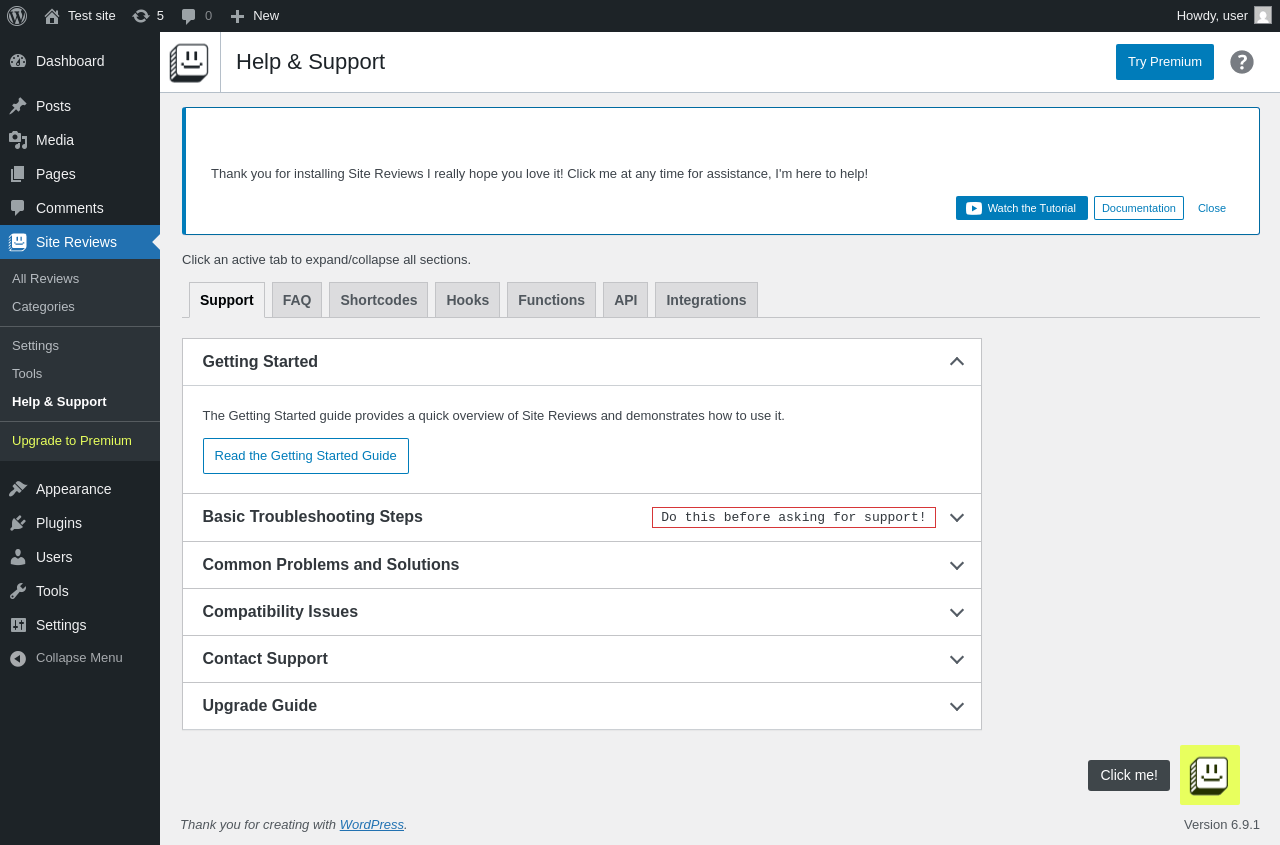Click the yellow mascot assistant icon
Image resolution: width=1280 pixels, height=845 pixels.
click(x=1209, y=775)
